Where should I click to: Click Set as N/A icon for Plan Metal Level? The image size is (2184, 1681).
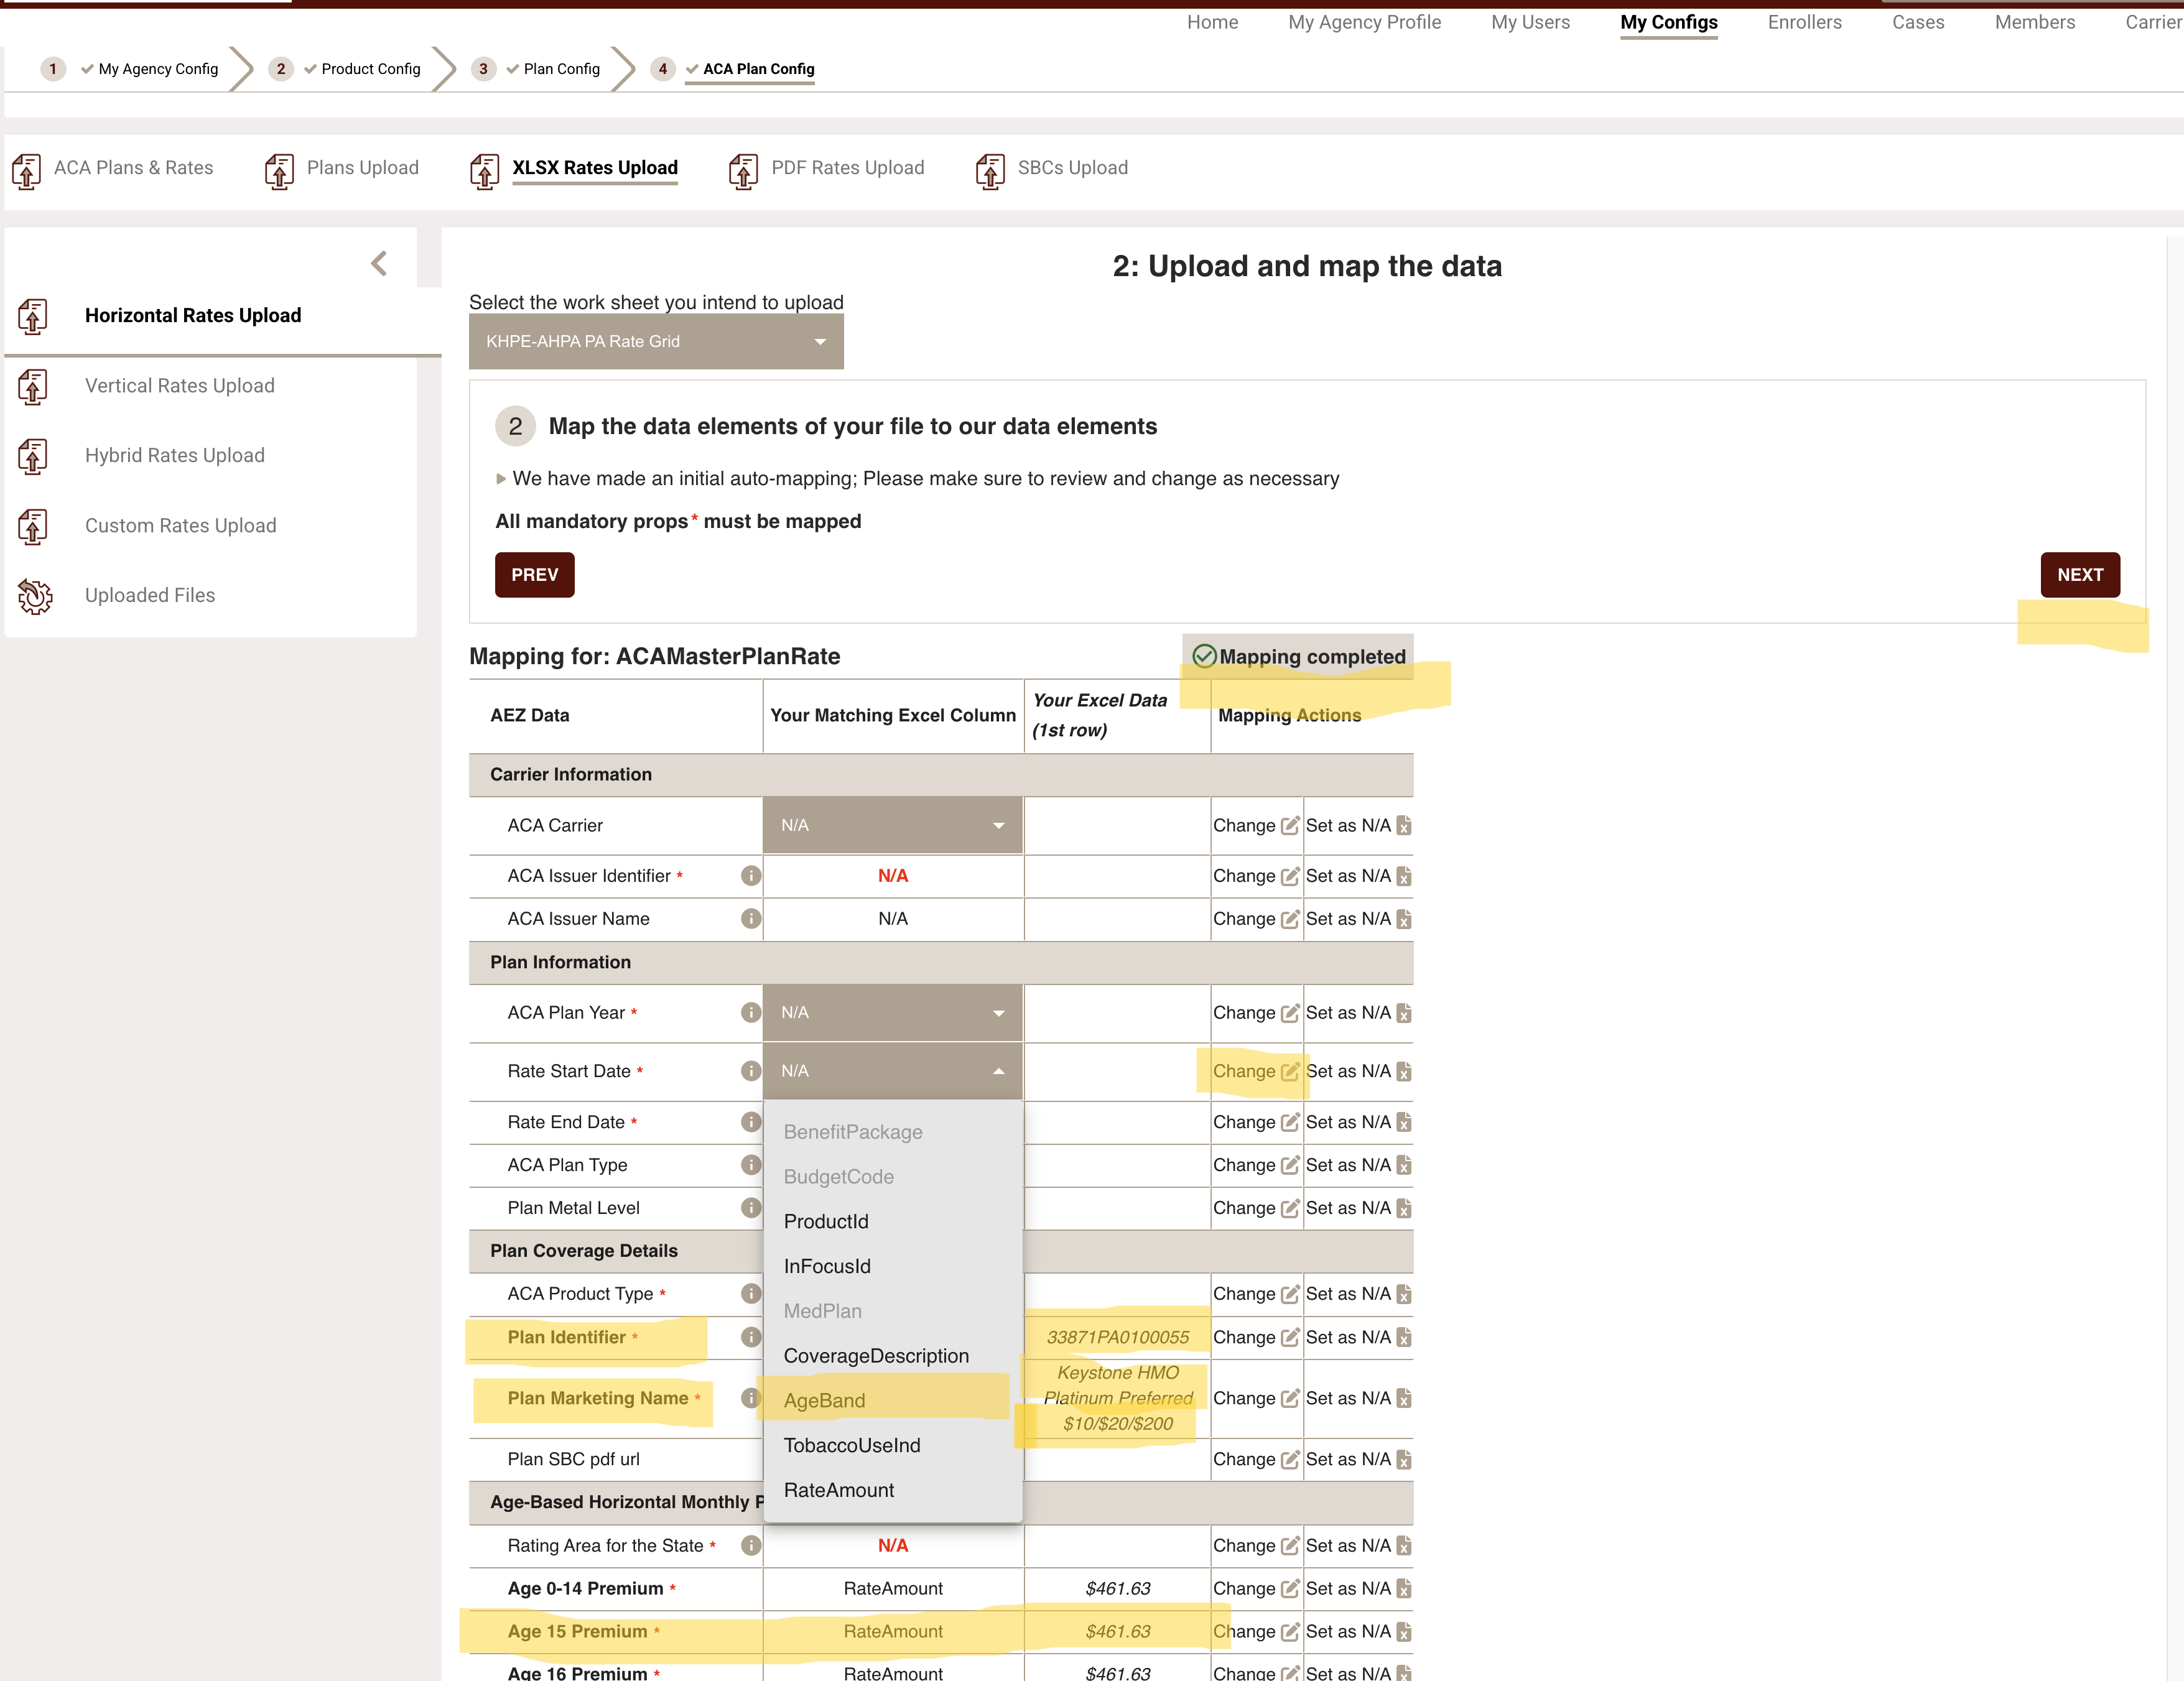tap(1404, 1208)
